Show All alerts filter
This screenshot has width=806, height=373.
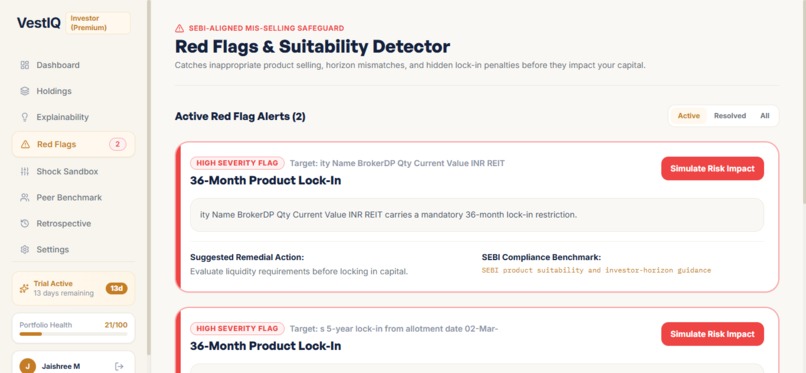click(x=765, y=116)
